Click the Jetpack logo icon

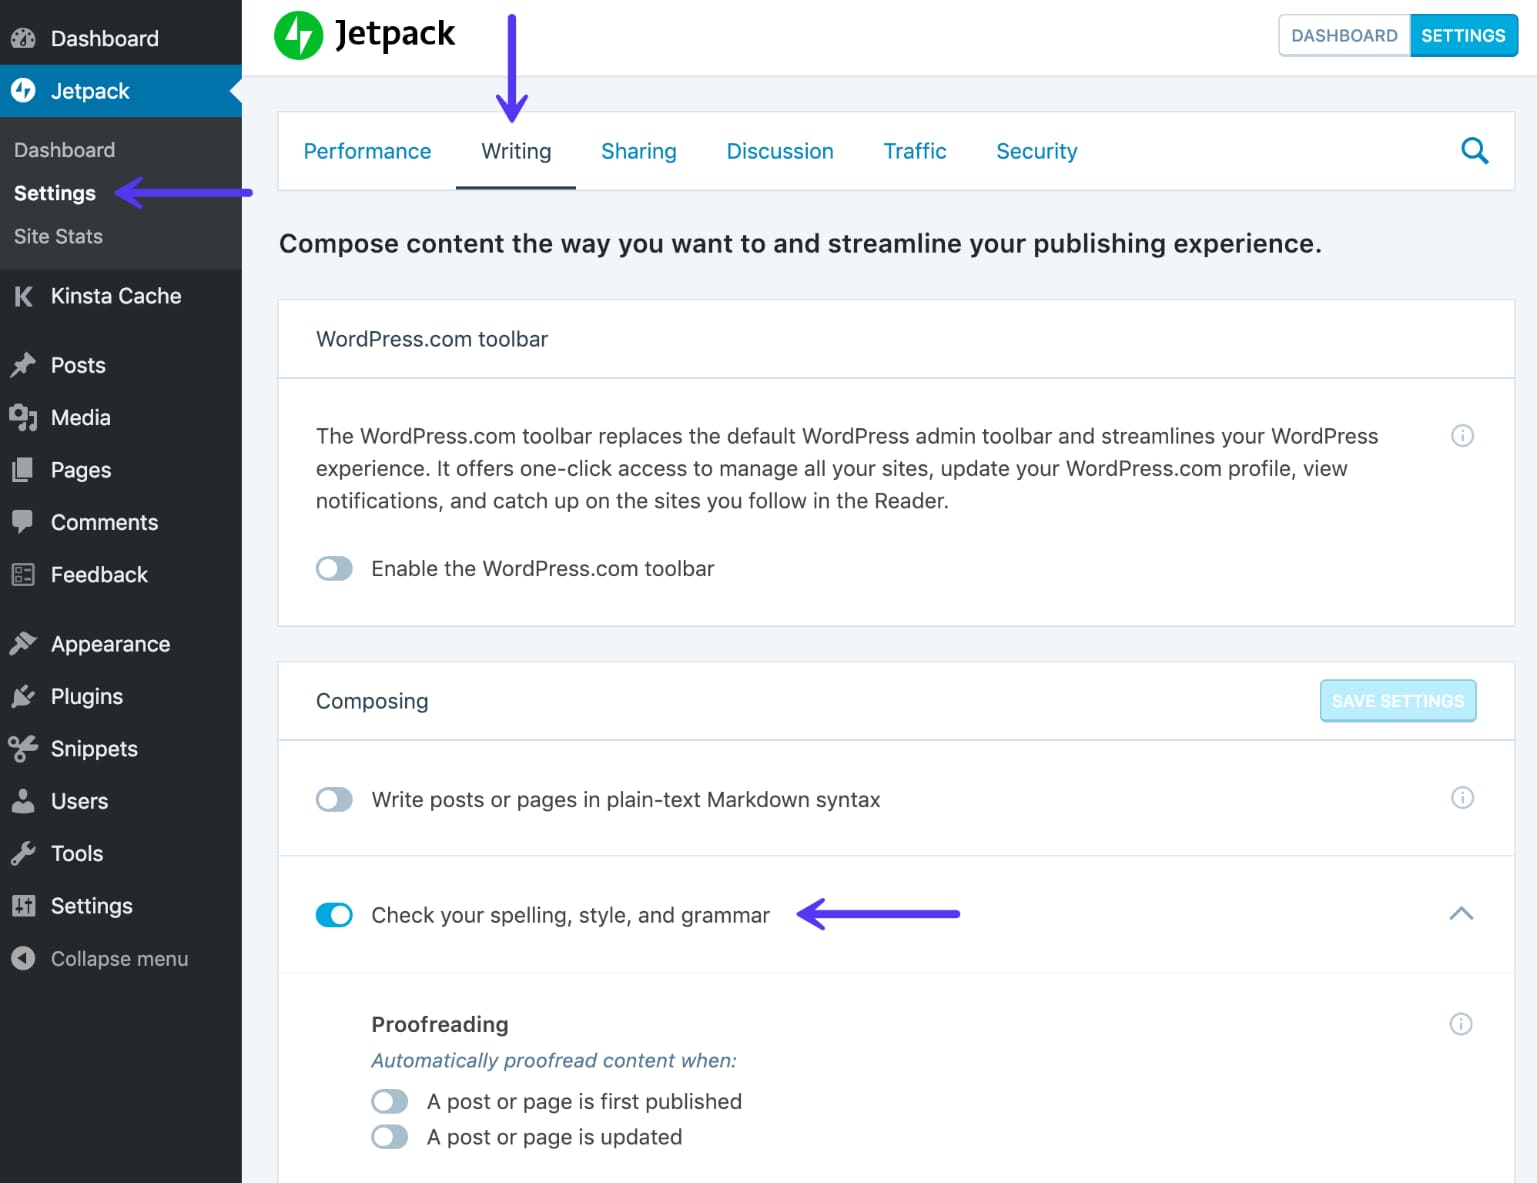point(298,34)
